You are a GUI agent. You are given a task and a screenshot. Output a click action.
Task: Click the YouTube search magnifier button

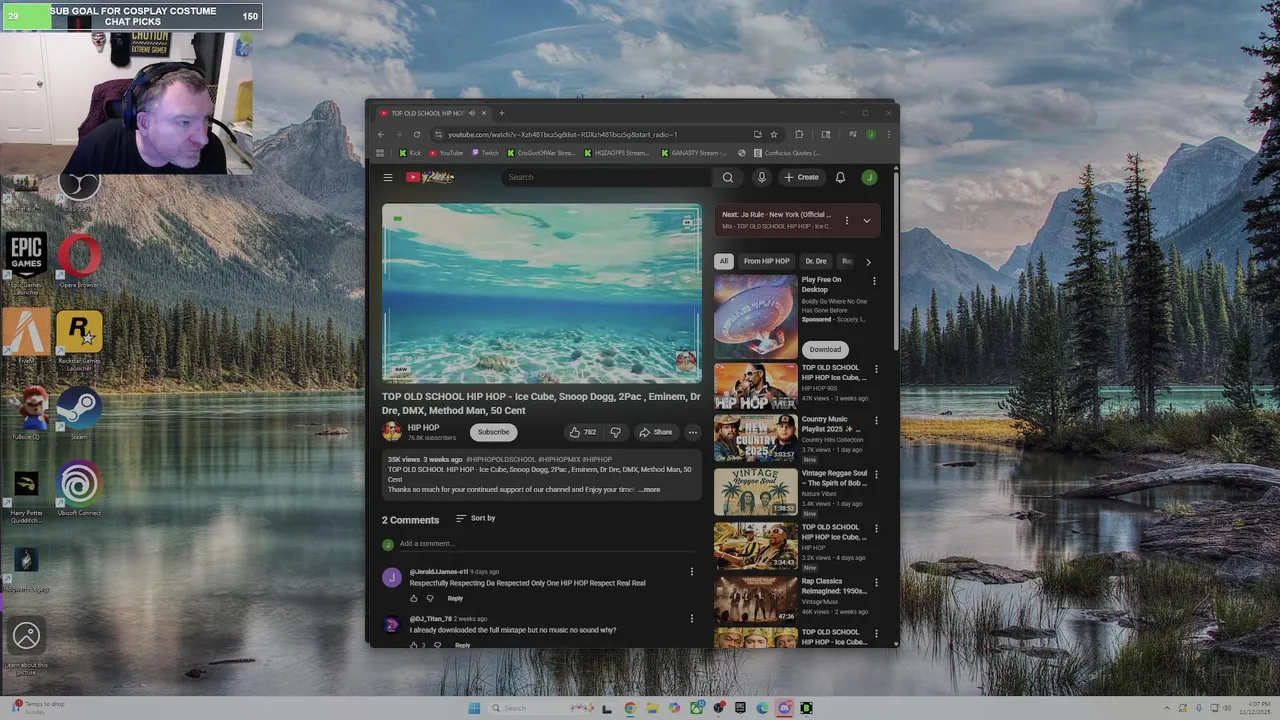click(x=728, y=177)
